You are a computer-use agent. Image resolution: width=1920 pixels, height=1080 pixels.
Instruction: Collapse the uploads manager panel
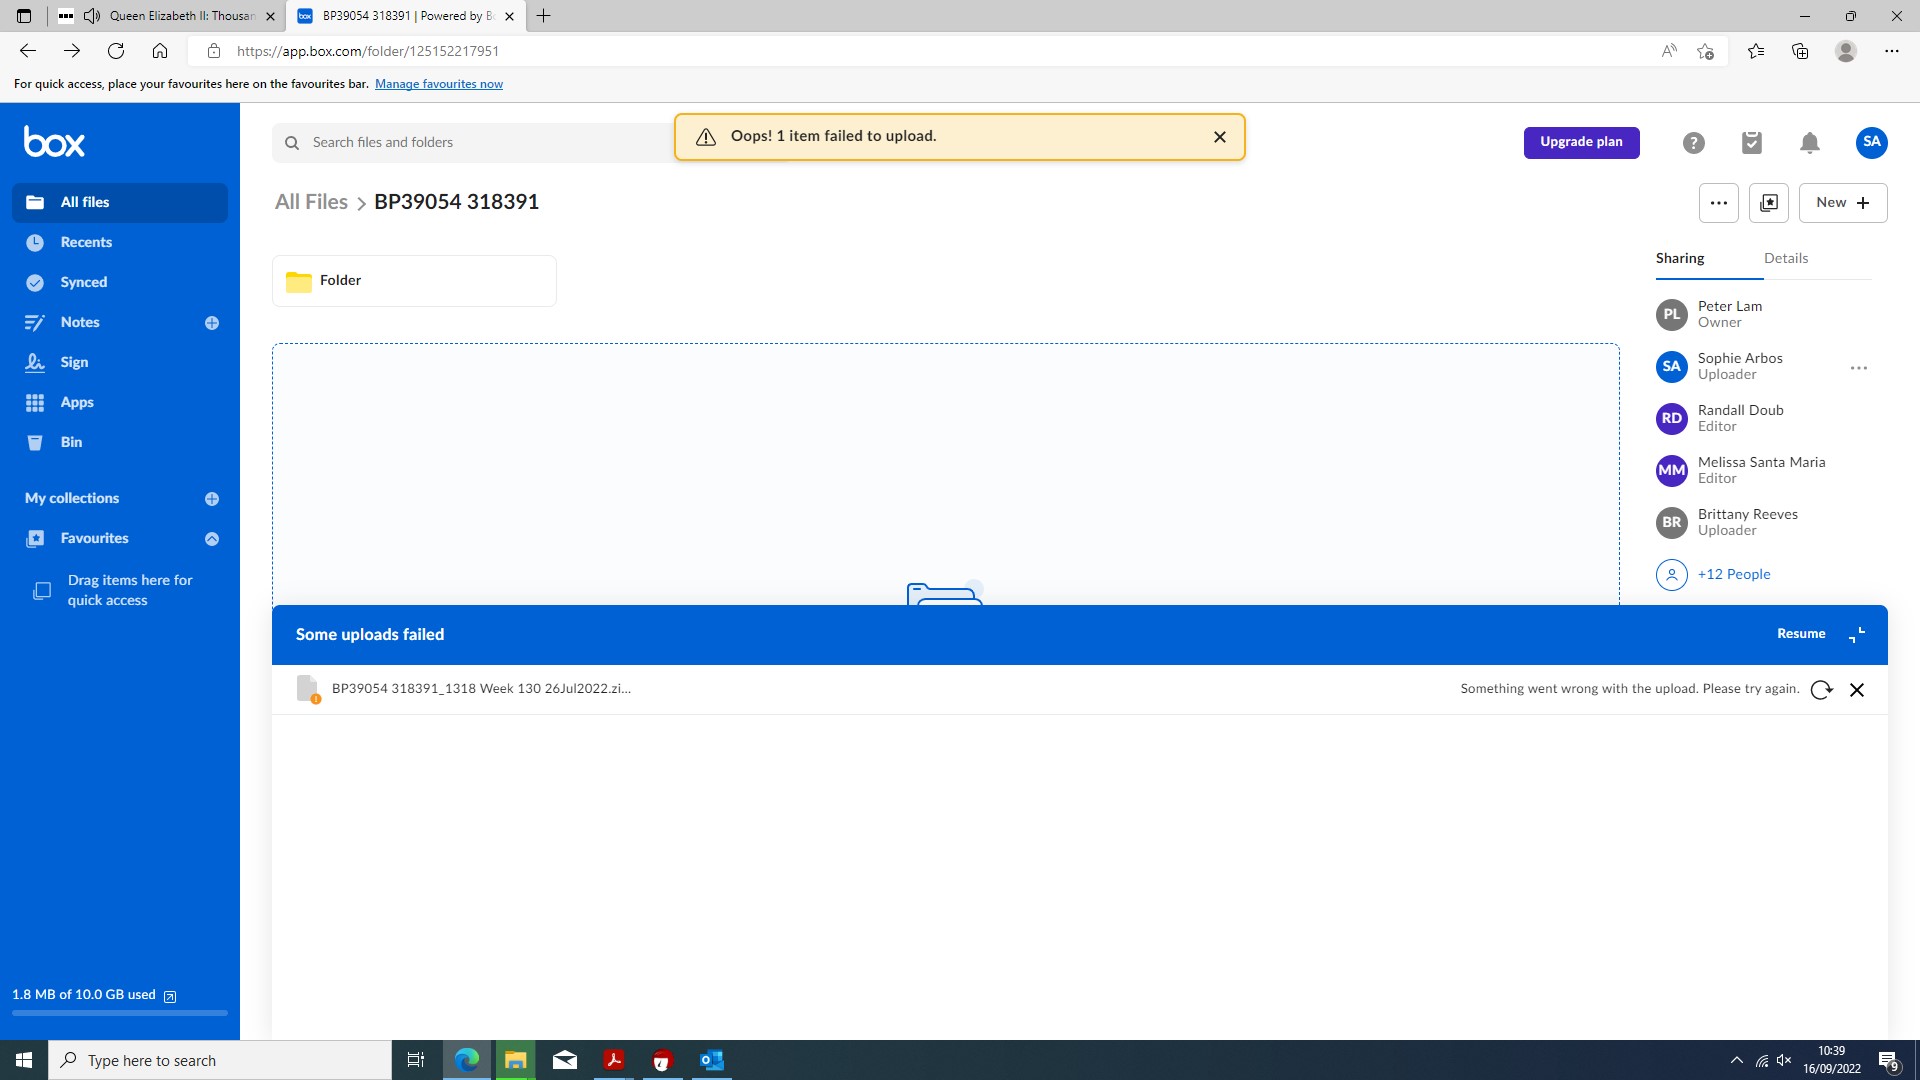pos(1857,635)
